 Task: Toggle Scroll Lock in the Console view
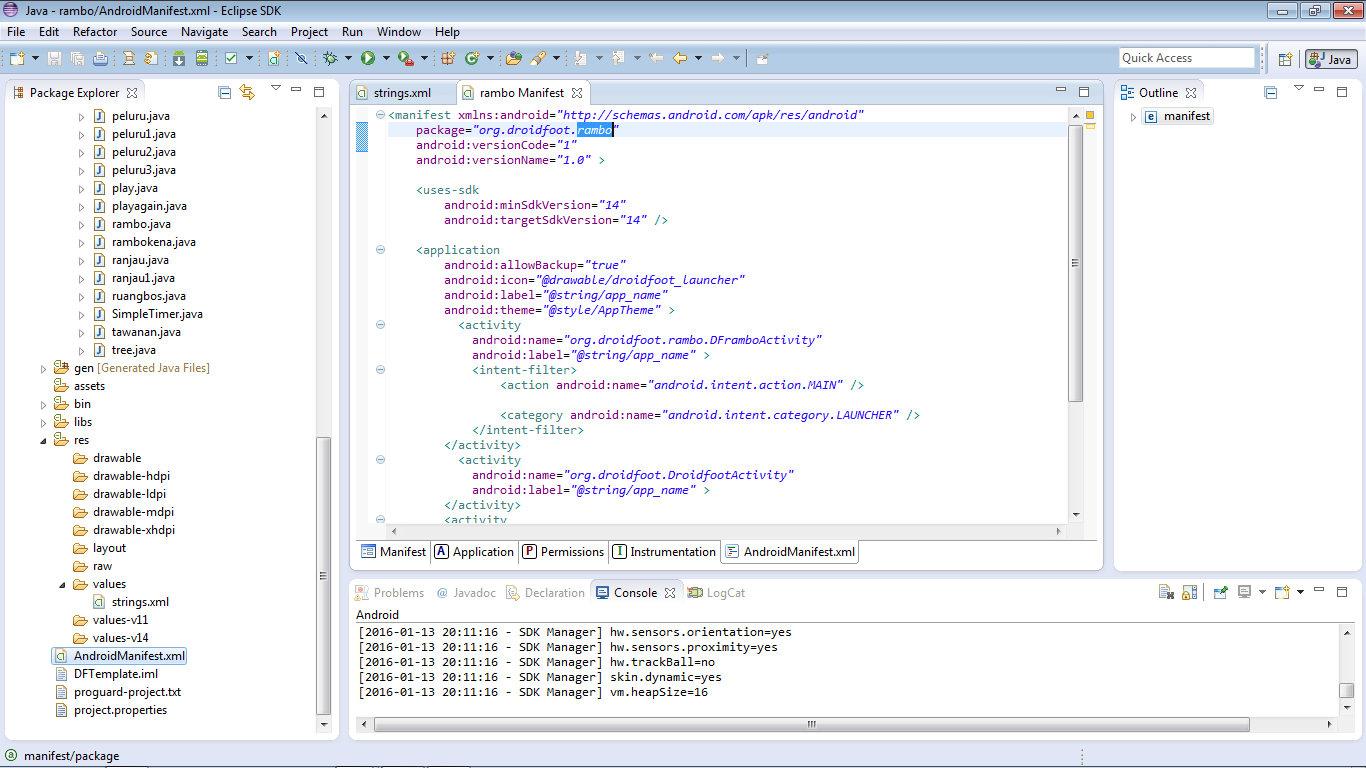click(x=1189, y=593)
